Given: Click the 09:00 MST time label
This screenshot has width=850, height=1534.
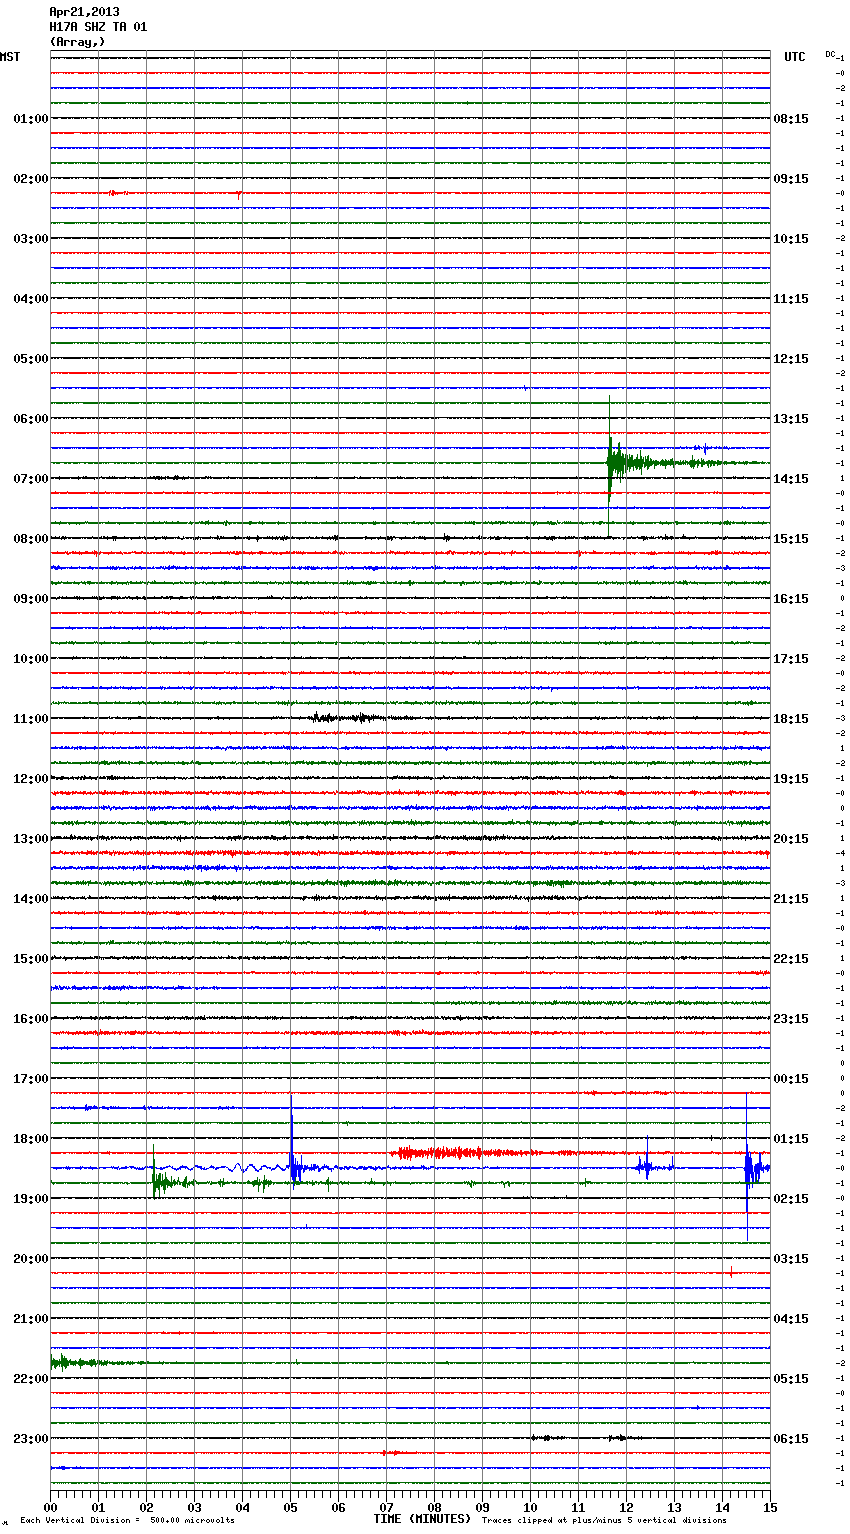Looking at the screenshot, I should 31,599.
